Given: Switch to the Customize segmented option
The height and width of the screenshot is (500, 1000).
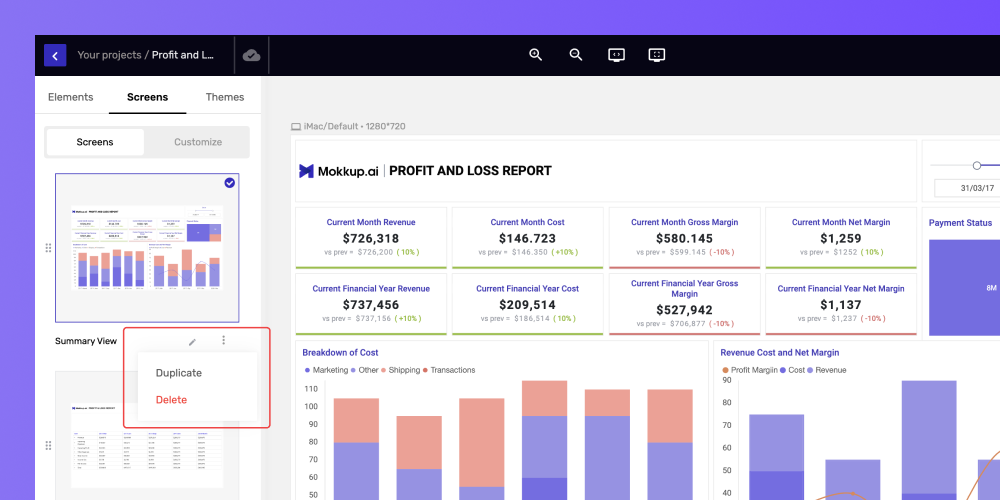Looking at the screenshot, I should coord(198,142).
